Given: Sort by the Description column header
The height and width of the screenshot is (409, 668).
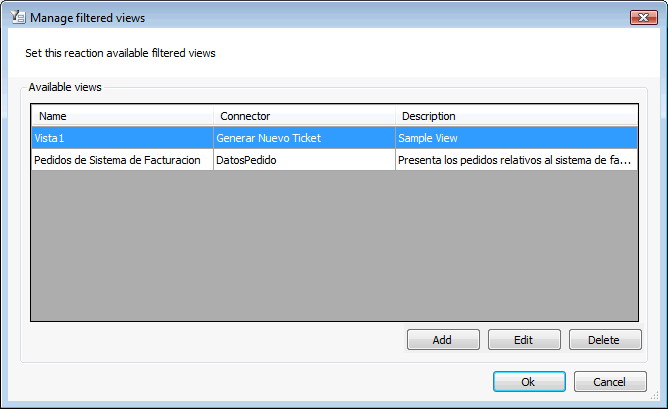Looking at the screenshot, I should click(516, 116).
